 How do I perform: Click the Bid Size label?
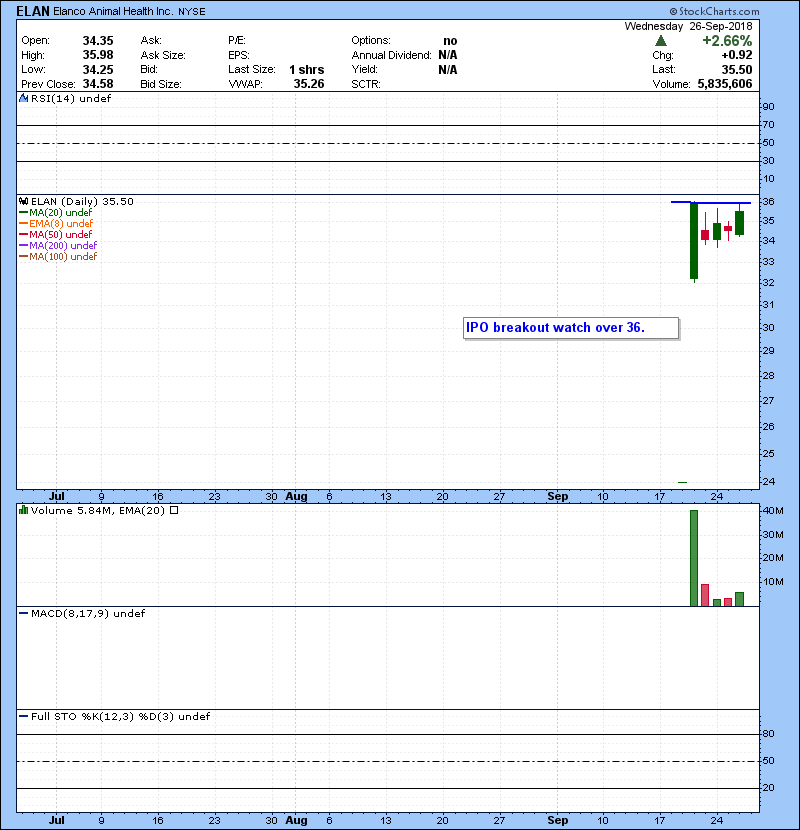(x=161, y=84)
